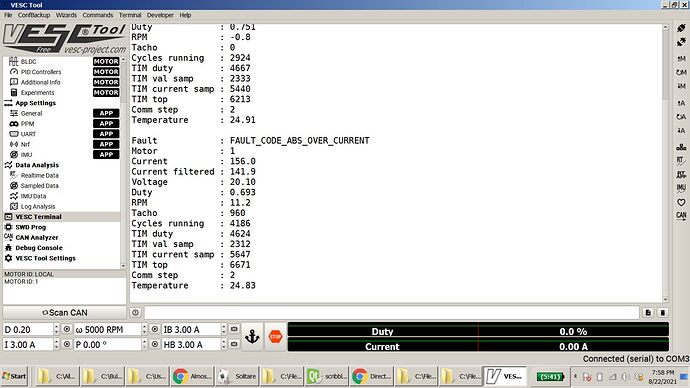The image size is (690, 388).
Task: Click the terminal output vertical scrollbar
Action: tap(665, 163)
